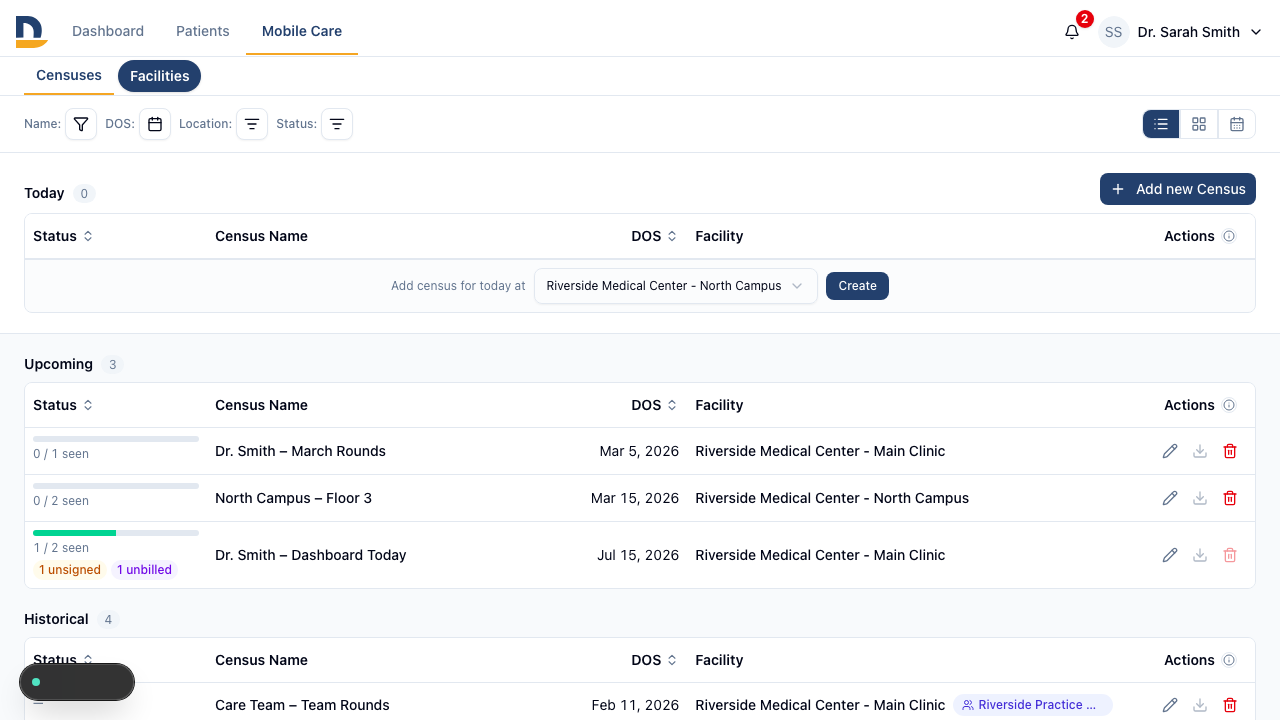Click the Mar 5, 2026 date cell
1280x720 pixels.
click(x=639, y=451)
